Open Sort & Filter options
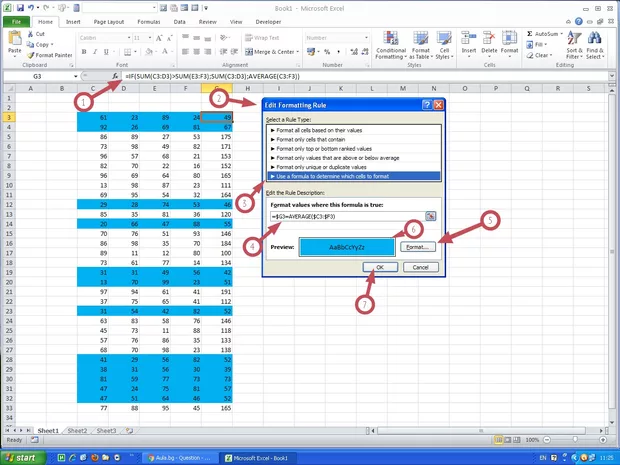Viewport: 620px width, 465px height. click(x=574, y=45)
